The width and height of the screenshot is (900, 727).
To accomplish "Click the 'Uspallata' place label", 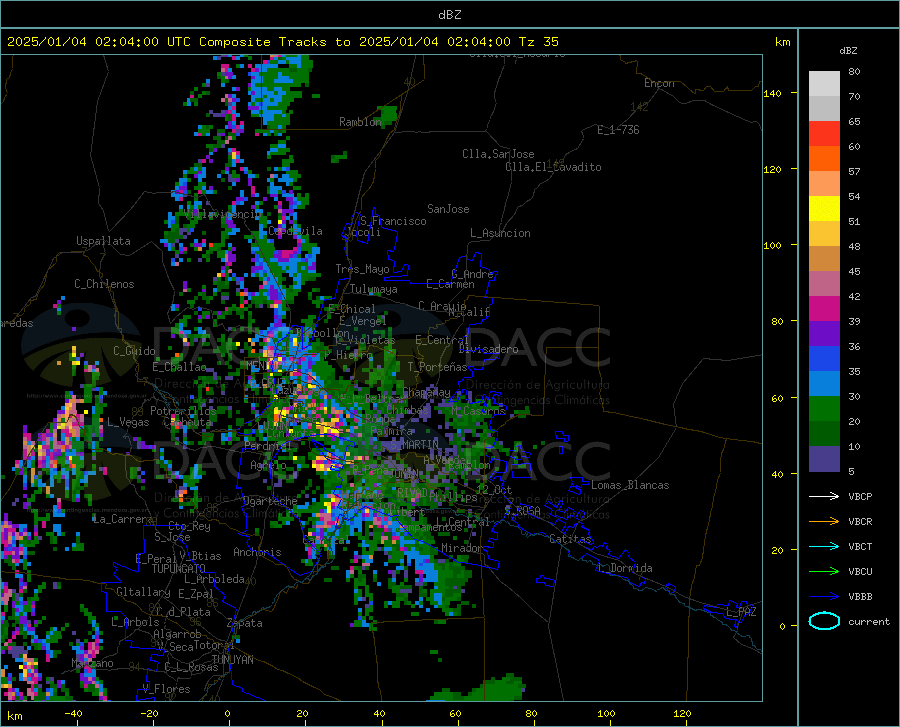I will point(103,241).
